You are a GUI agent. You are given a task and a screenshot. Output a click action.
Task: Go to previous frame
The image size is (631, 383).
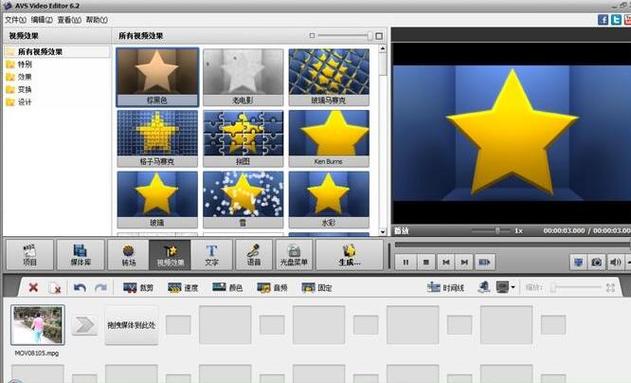(445, 262)
